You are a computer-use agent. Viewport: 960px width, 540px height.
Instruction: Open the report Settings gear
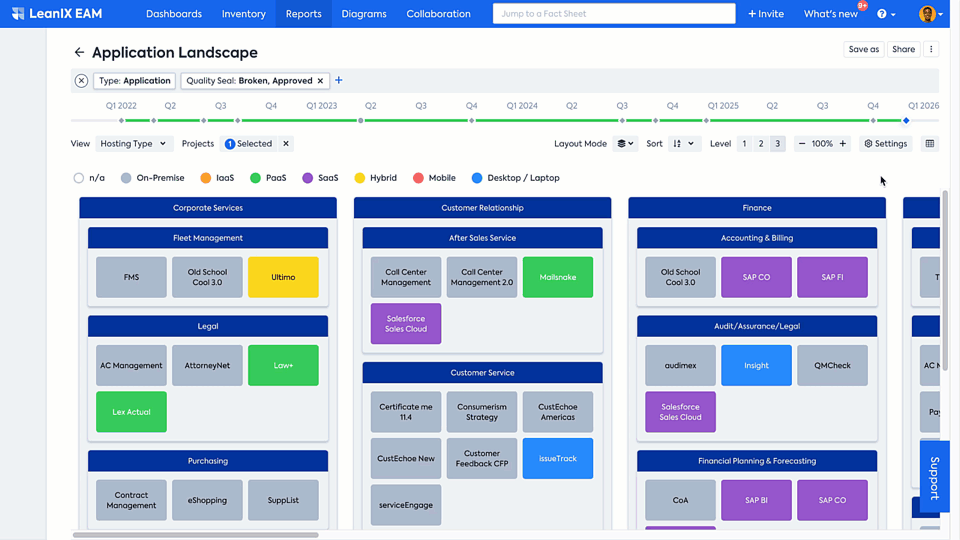pos(885,144)
